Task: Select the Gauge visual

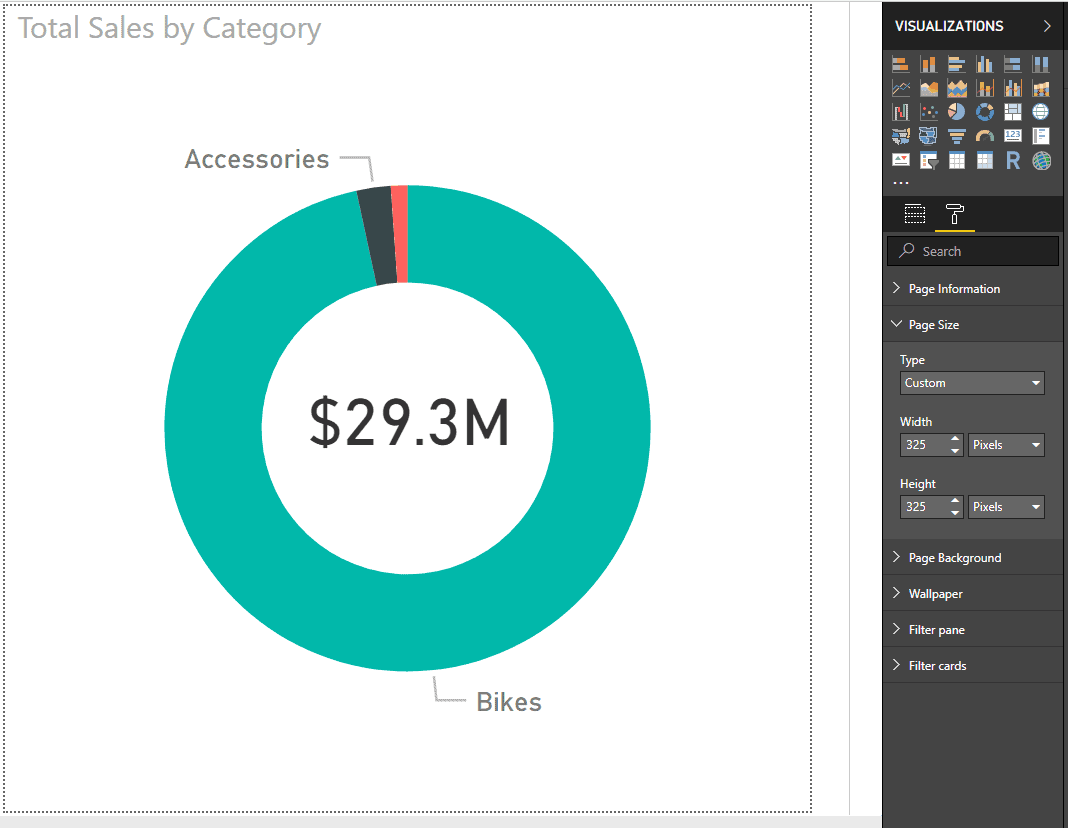Action: [984, 136]
